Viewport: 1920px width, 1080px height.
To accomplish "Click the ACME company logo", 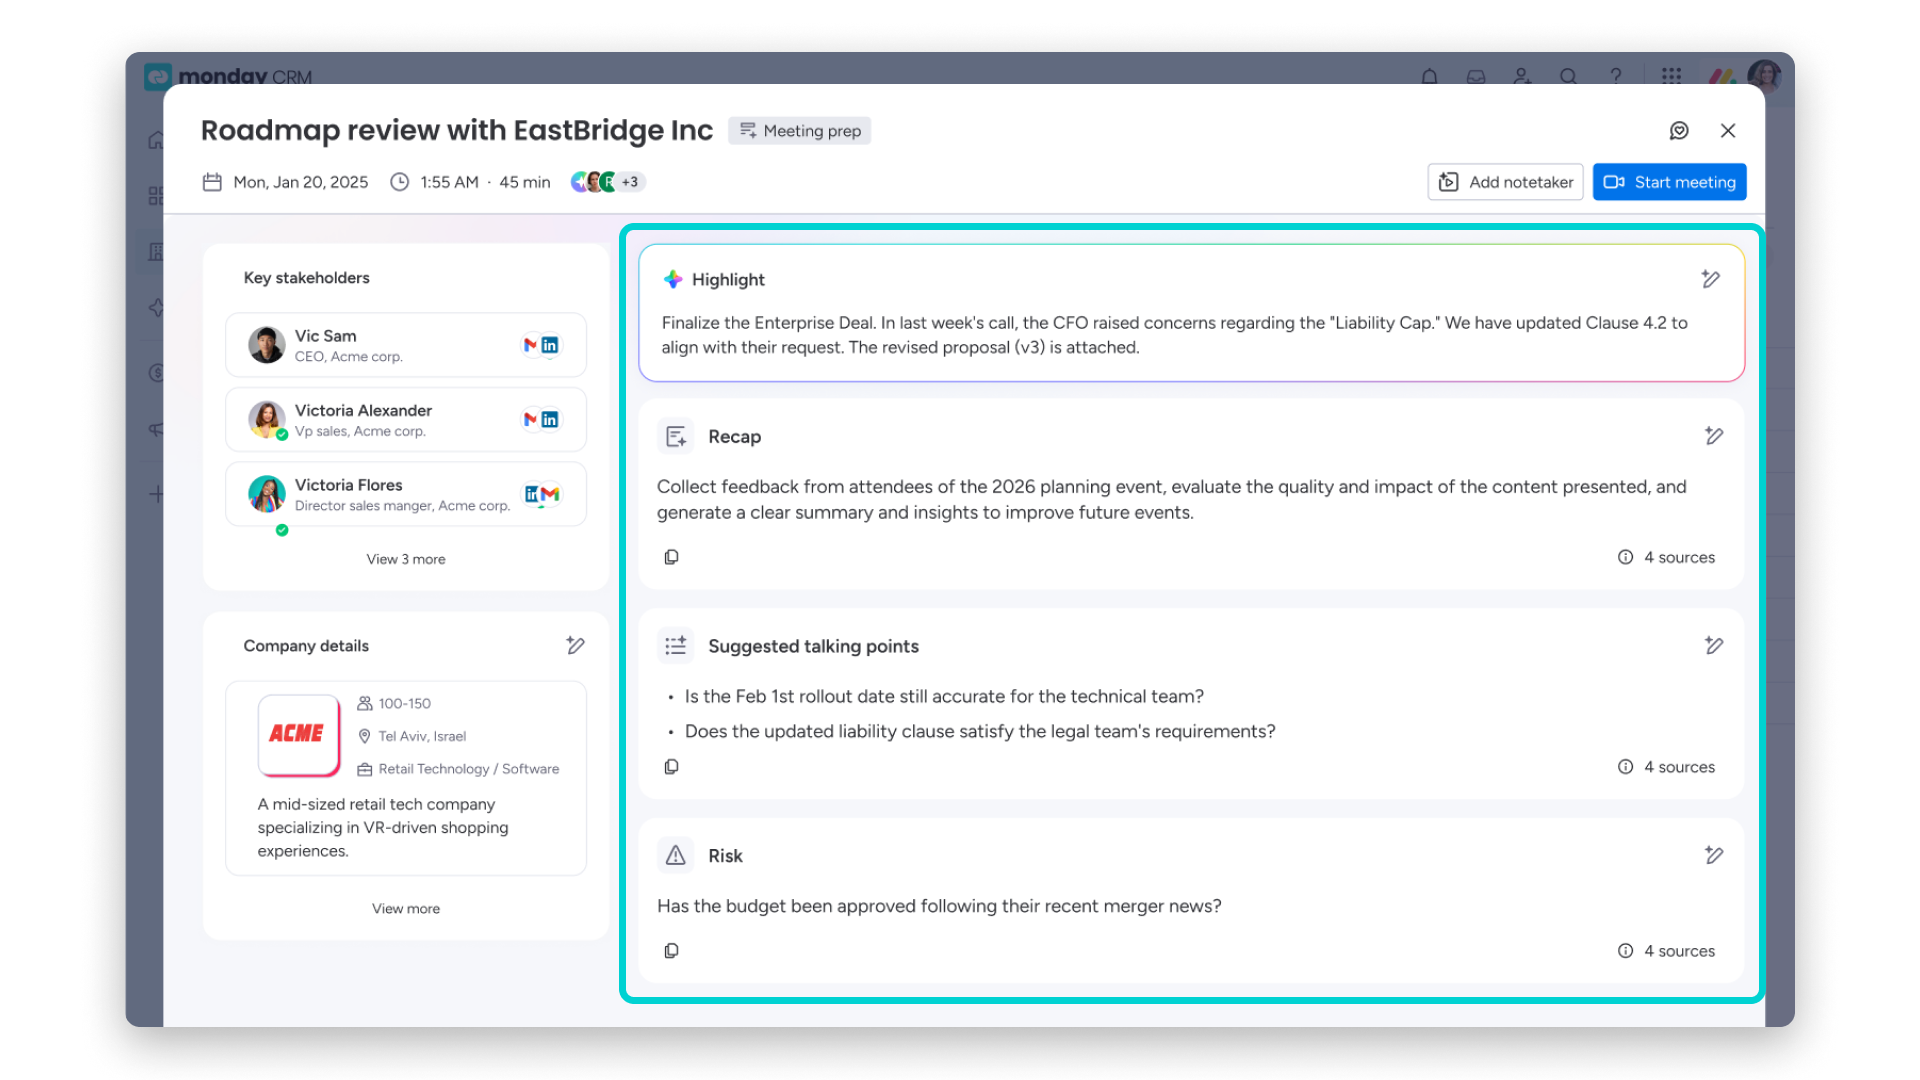I will (x=298, y=735).
